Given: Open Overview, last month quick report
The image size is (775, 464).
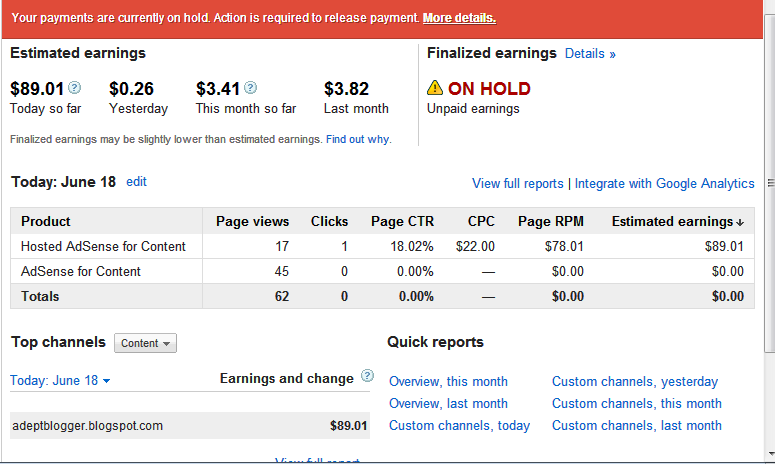Looking at the screenshot, I should pyautogui.click(x=448, y=404).
